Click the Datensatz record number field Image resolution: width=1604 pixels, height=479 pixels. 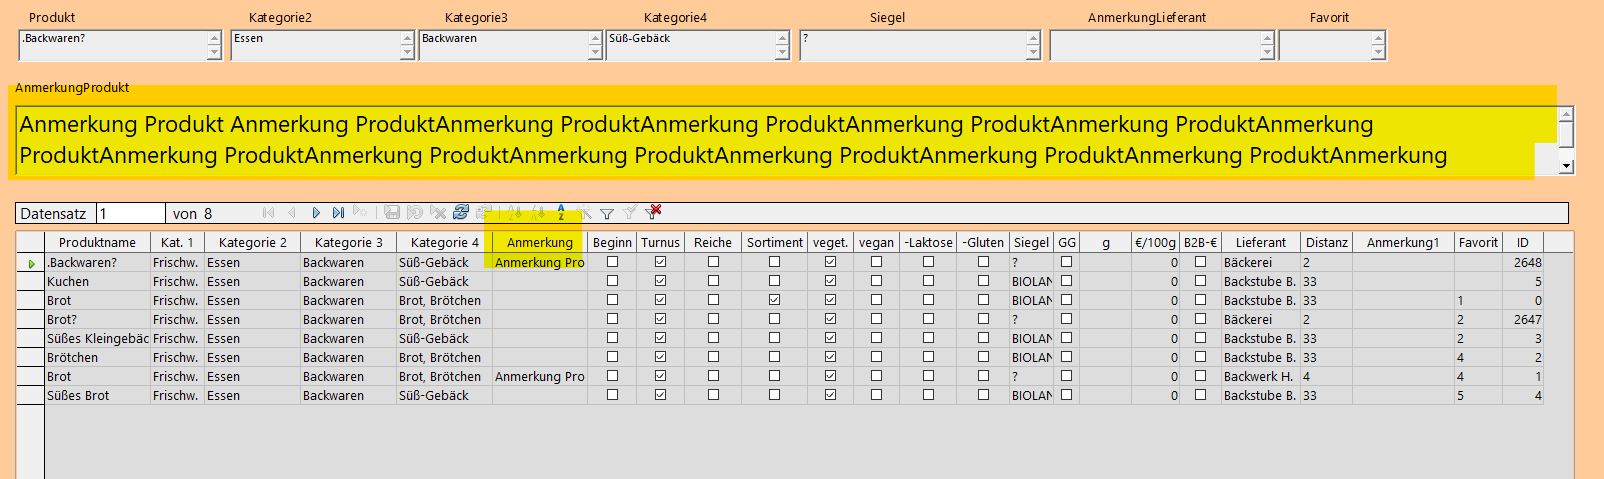(x=130, y=213)
